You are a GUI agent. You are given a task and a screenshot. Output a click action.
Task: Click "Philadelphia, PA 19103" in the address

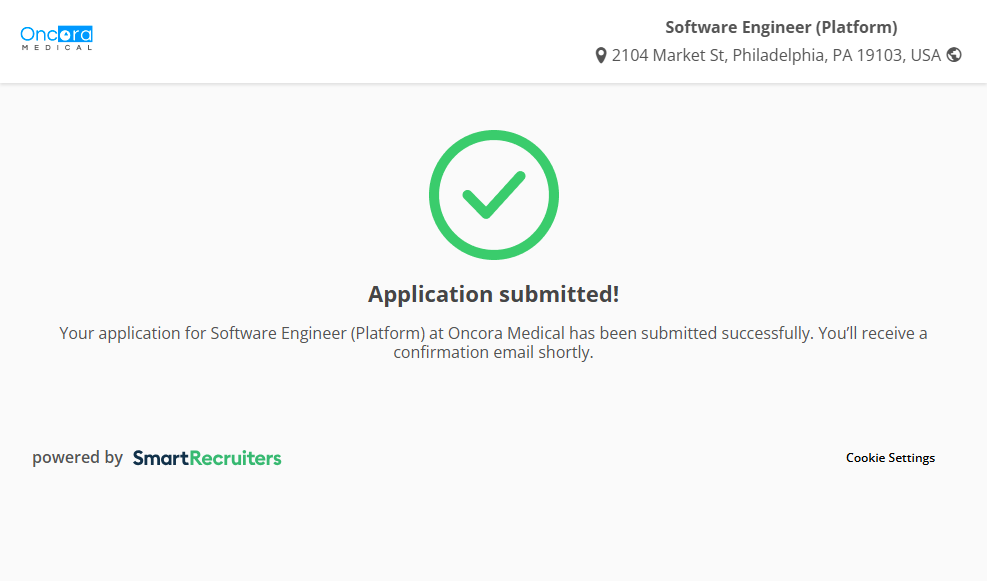[x=819, y=55]
